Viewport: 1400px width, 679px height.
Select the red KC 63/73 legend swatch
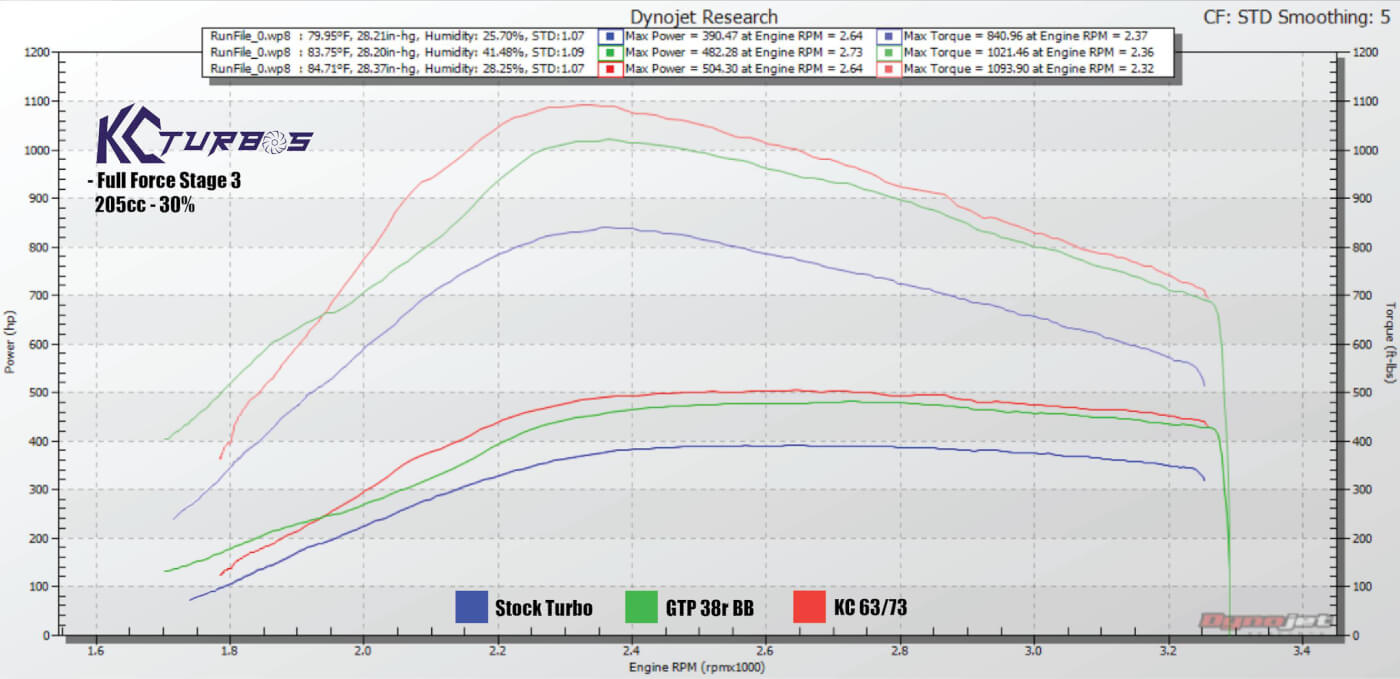(809, 606)
